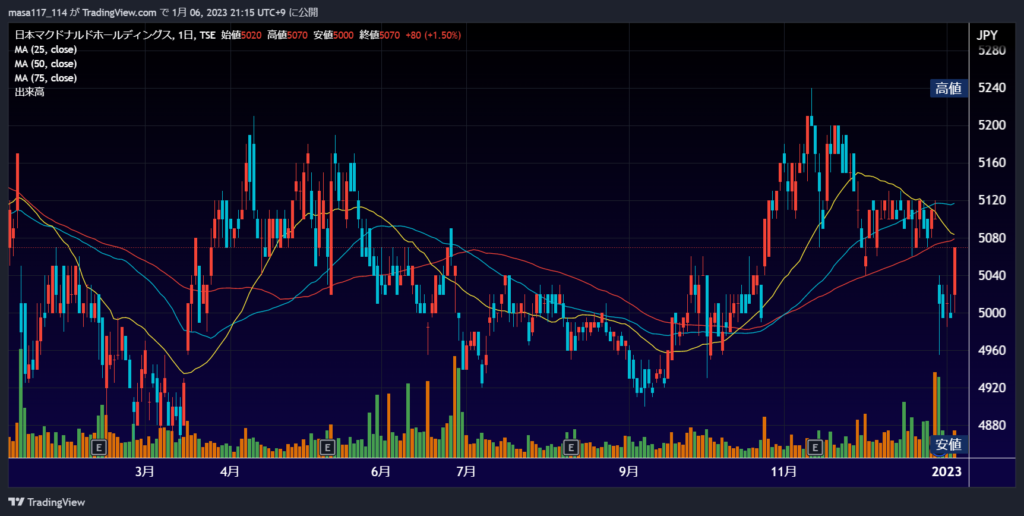Click the 5080 price axis label
Viewport: 1024px width, 516px height.
(992, 238)
